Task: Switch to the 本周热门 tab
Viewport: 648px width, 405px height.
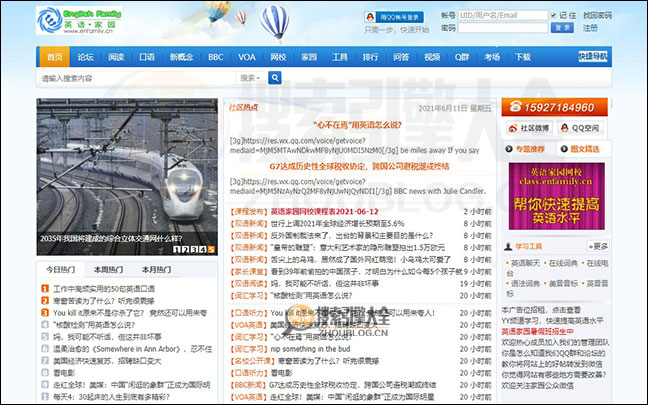Action: point(110,270)
